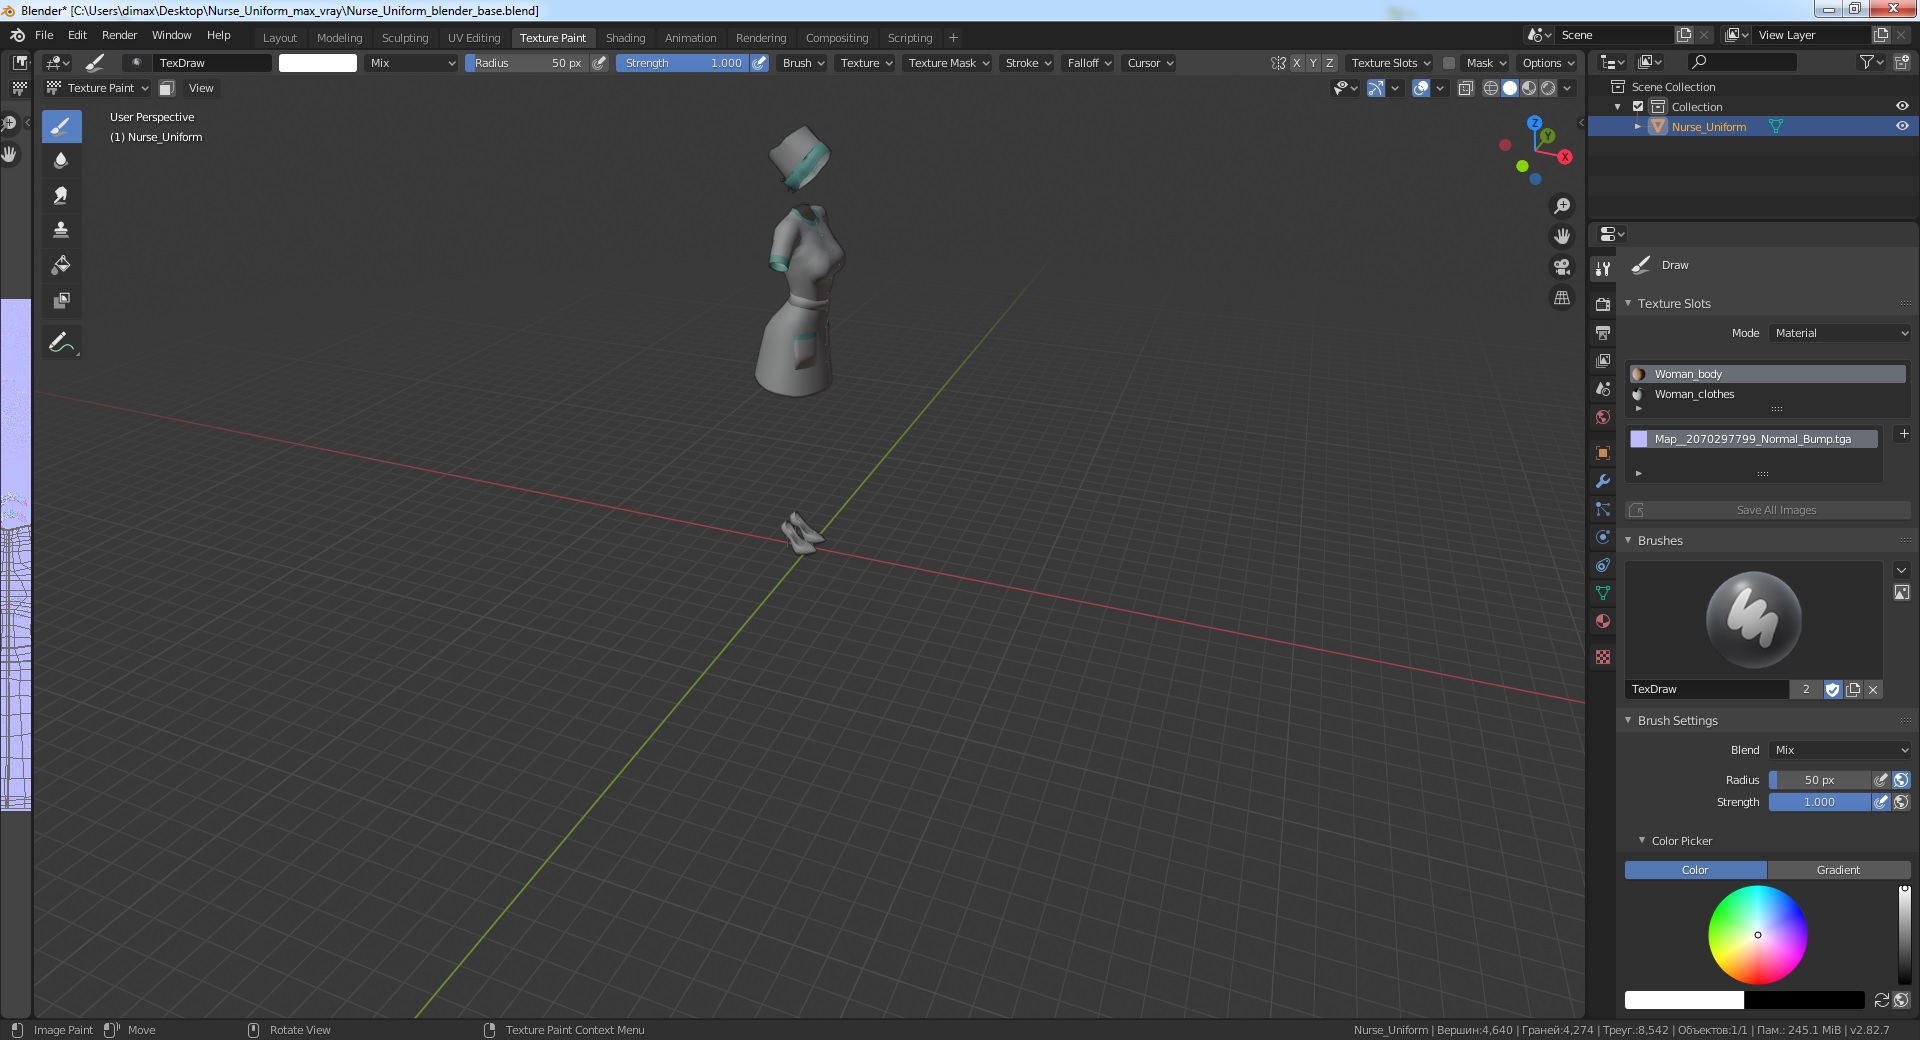The height and width of the screenshot is (1040, 1920).
Task: Open the Object properties tab
Action: pyautogui.click(x=1603, y=453)
